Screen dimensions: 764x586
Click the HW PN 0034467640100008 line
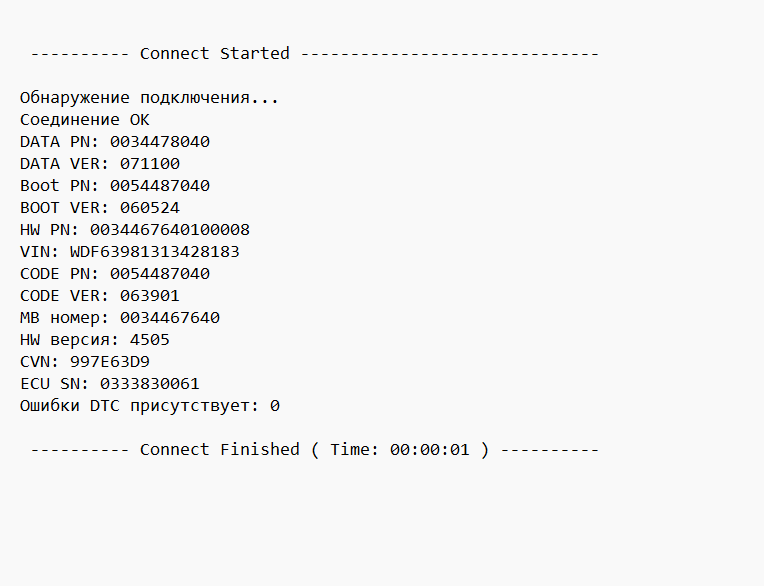click(x=135, y=229)
